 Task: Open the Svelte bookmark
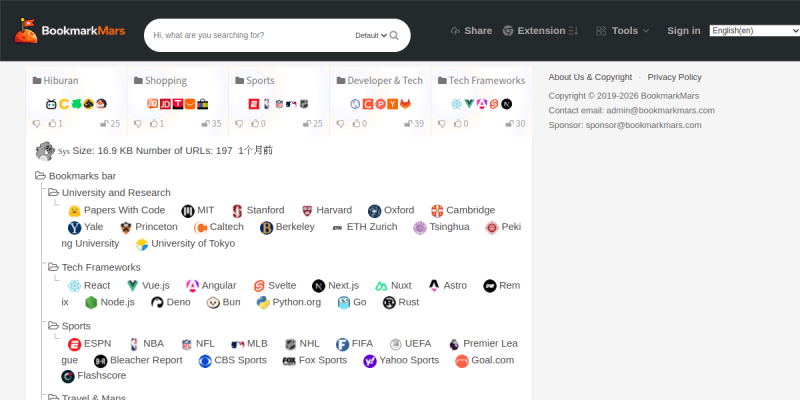pyautogui.click(x=274, y=286)
